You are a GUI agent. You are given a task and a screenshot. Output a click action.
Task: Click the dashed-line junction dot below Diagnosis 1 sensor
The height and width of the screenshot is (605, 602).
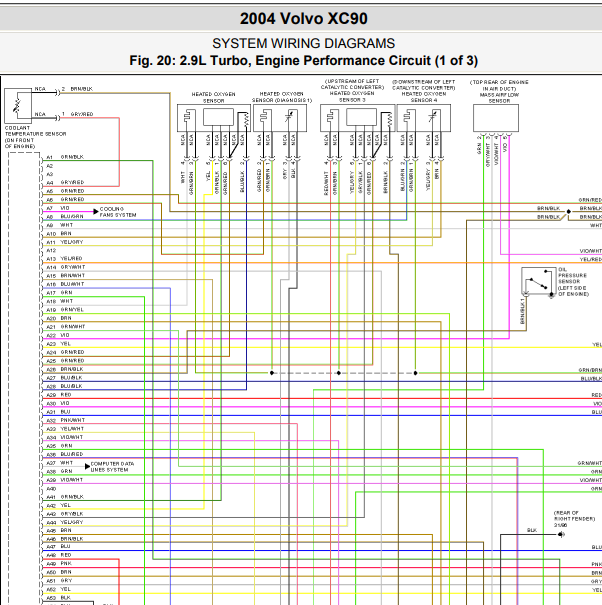(272, 373)
